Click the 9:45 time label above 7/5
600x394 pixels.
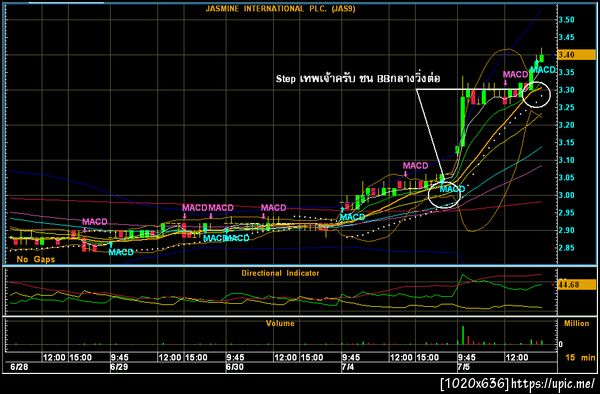pos(466,358)
